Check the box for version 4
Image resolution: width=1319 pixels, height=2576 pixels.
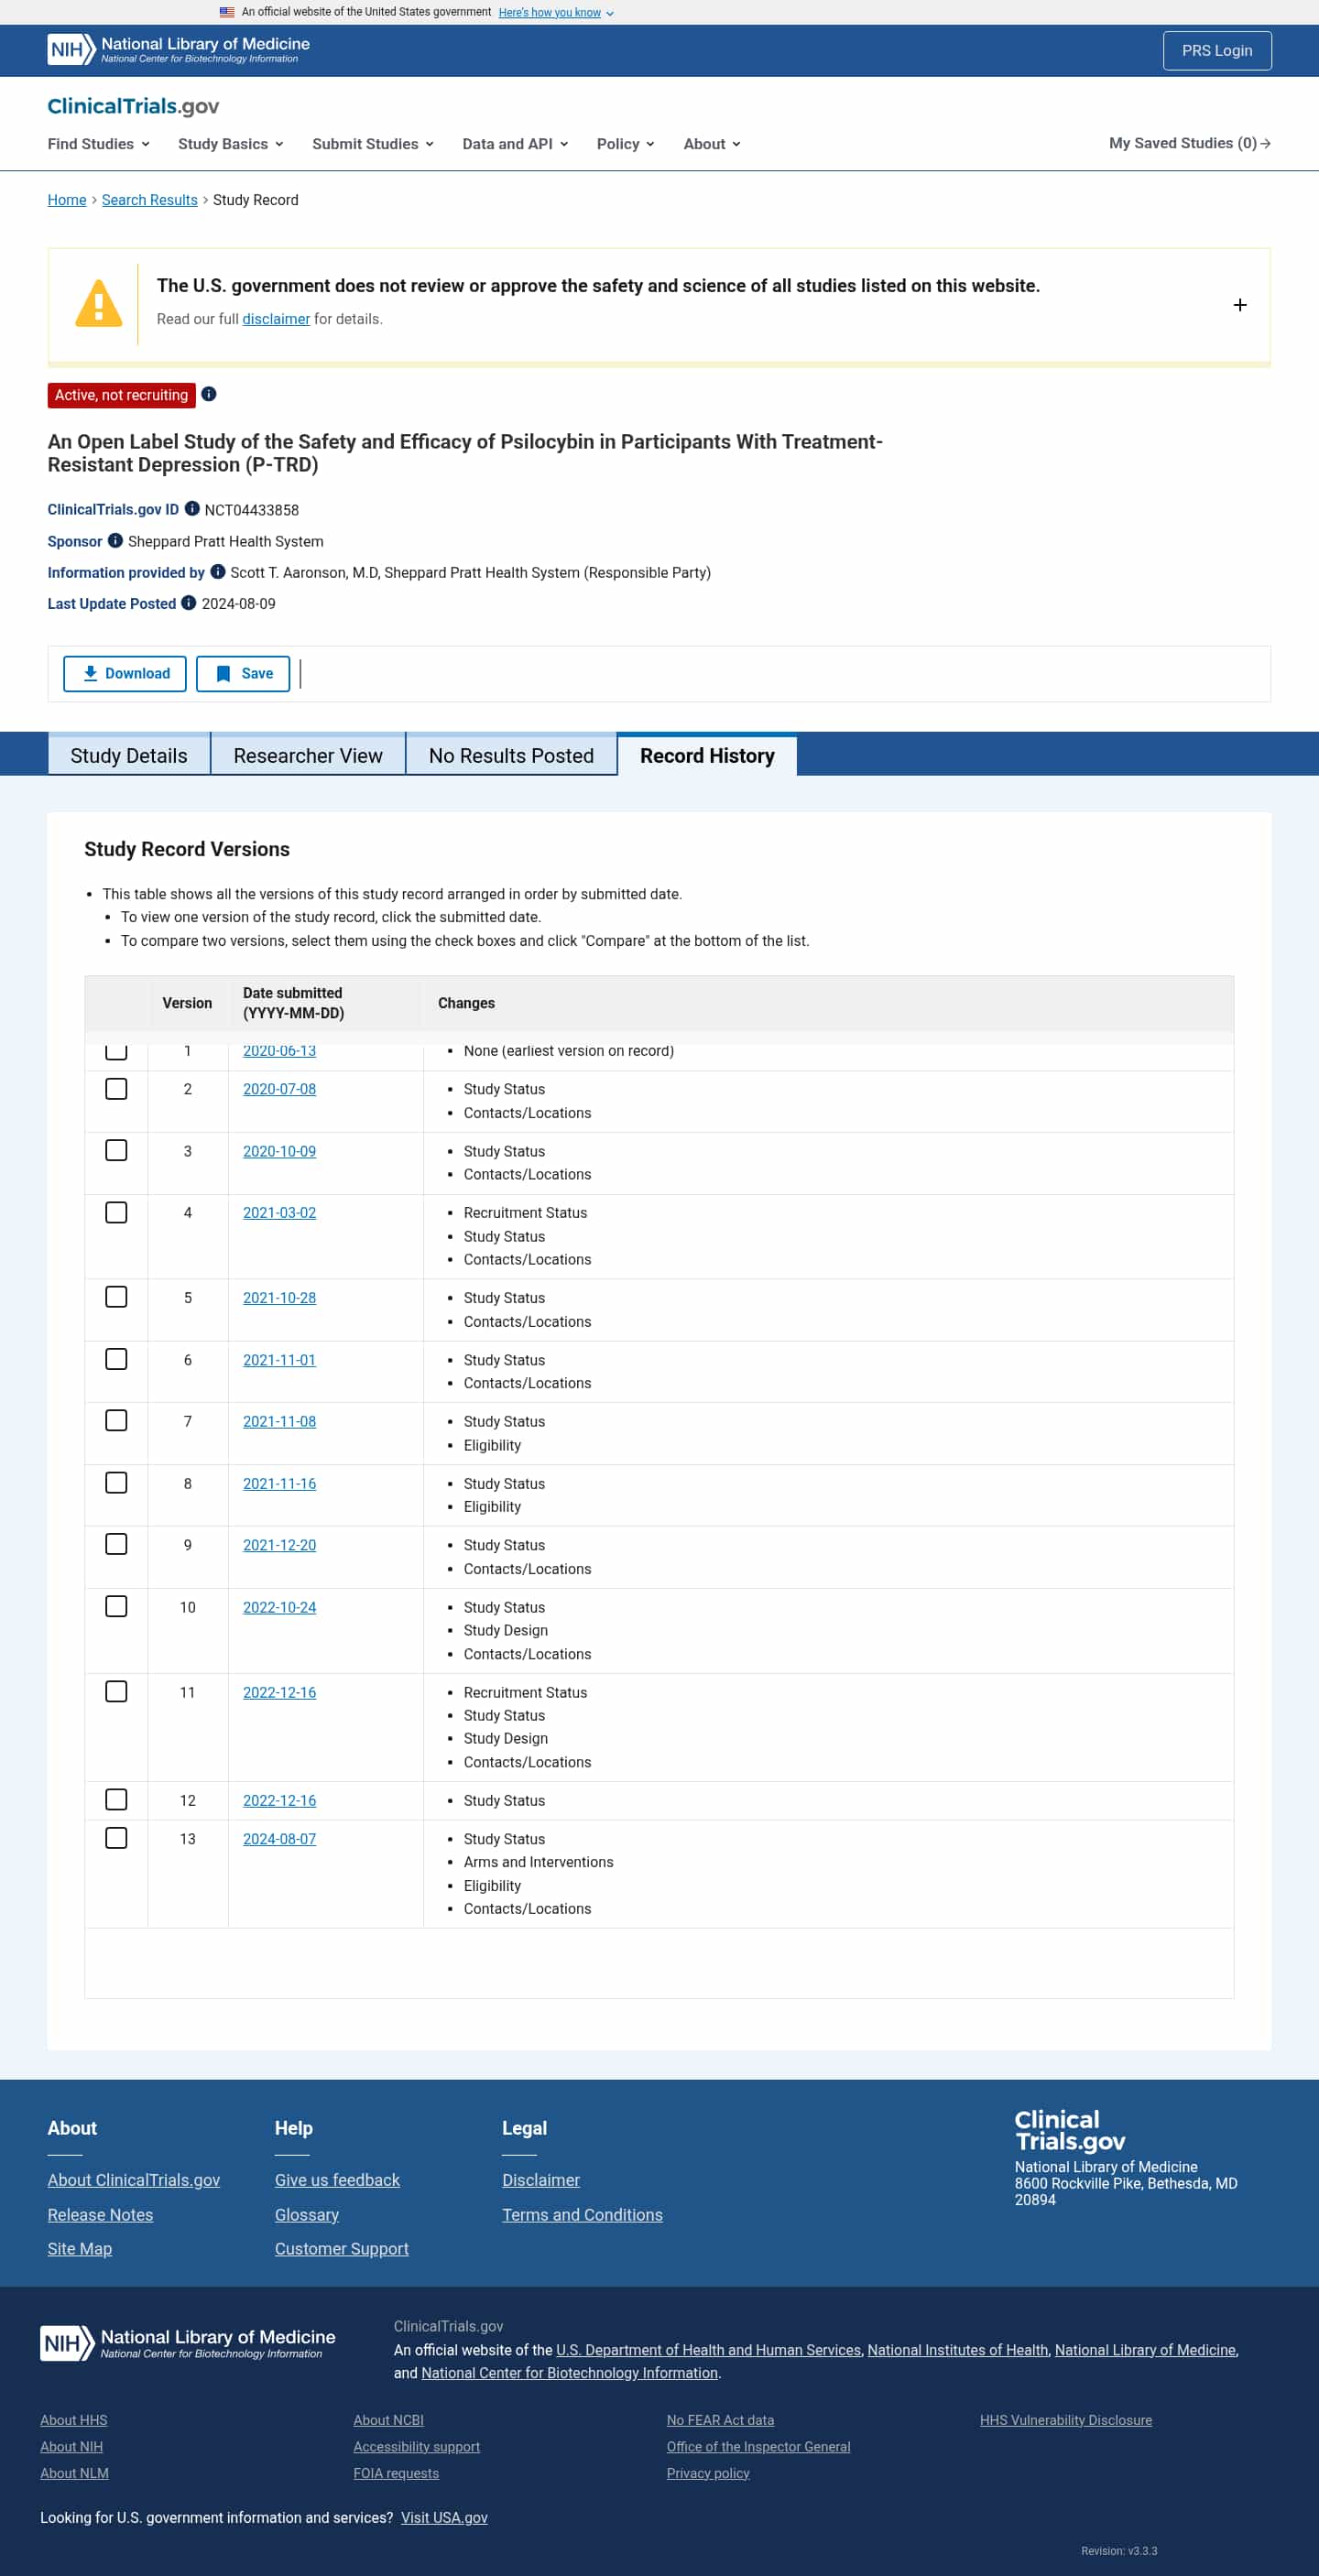tap(116, 1212)
